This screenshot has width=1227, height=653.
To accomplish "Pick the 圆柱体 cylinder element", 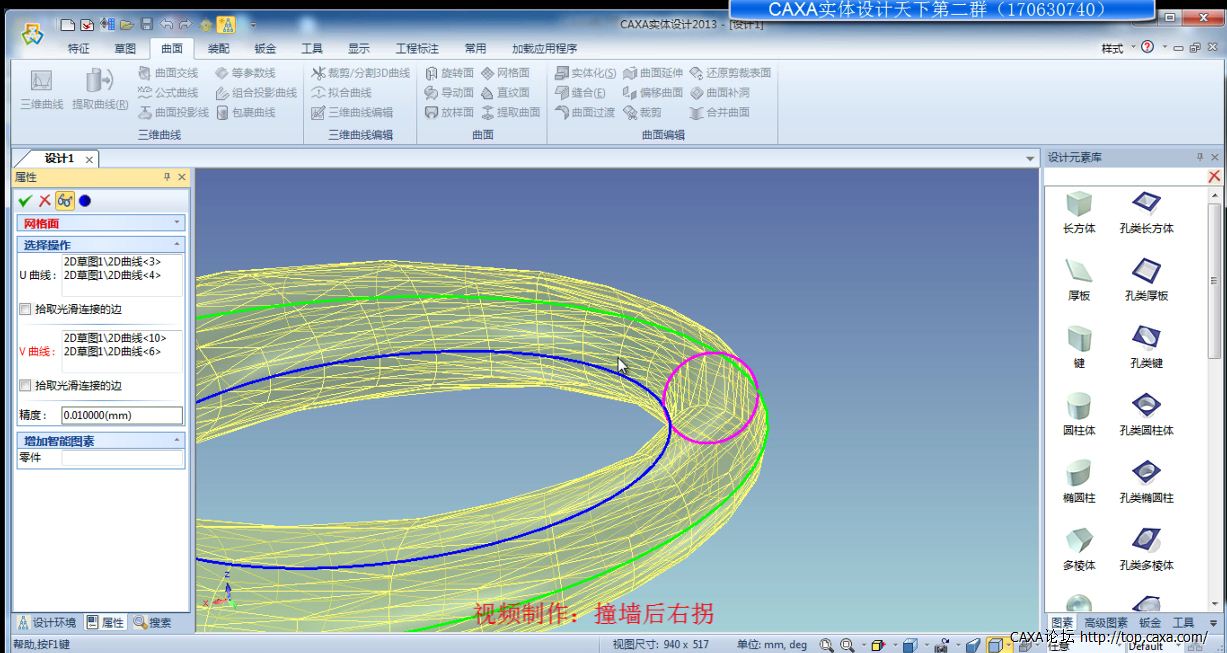I will coord(1079,414).
